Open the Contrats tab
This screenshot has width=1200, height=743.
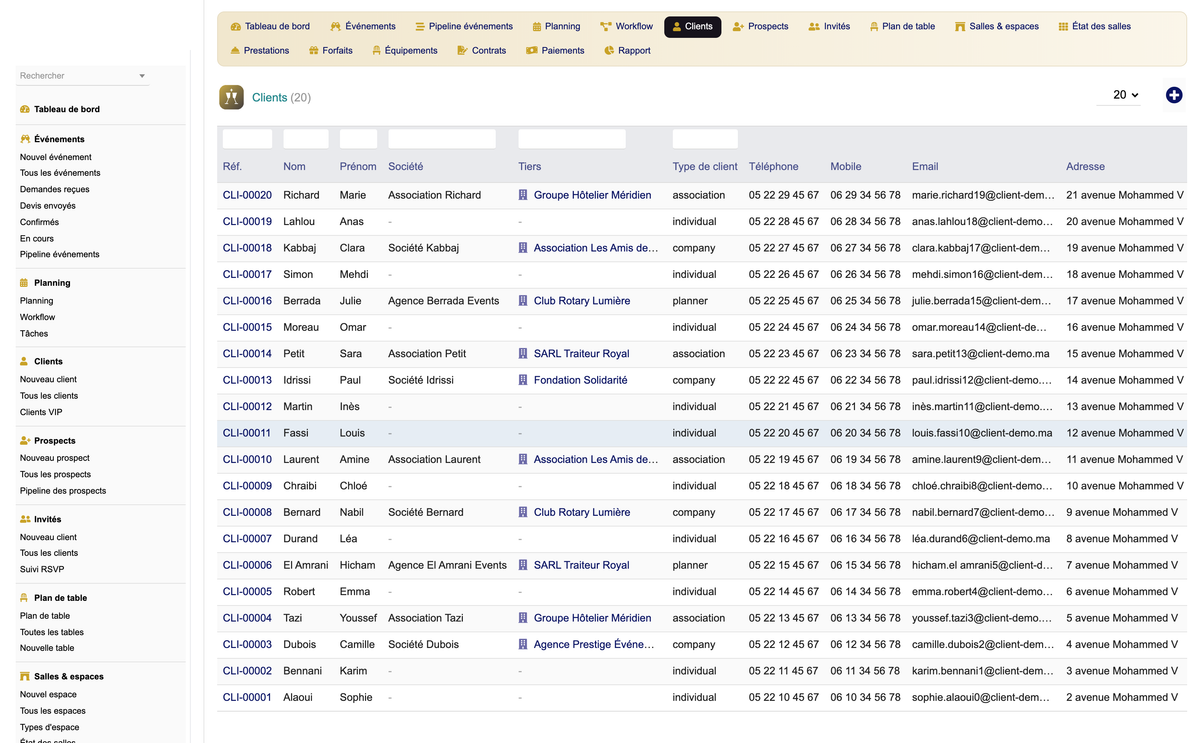coord(481,50)
